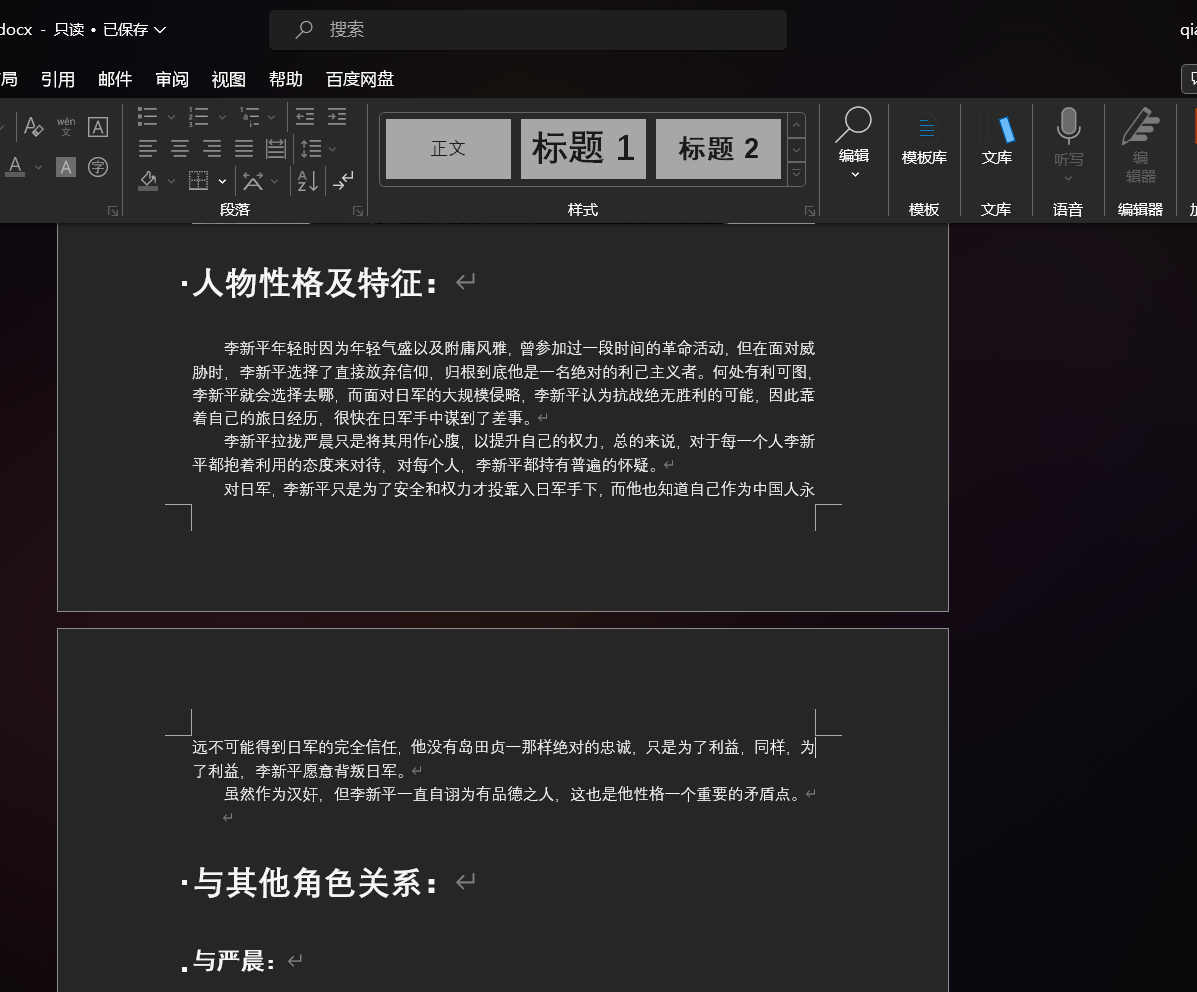Align the paragraph to the left
Image resolution: width=1197 pixels, height=992 pixels.
(x=147, y=148)
